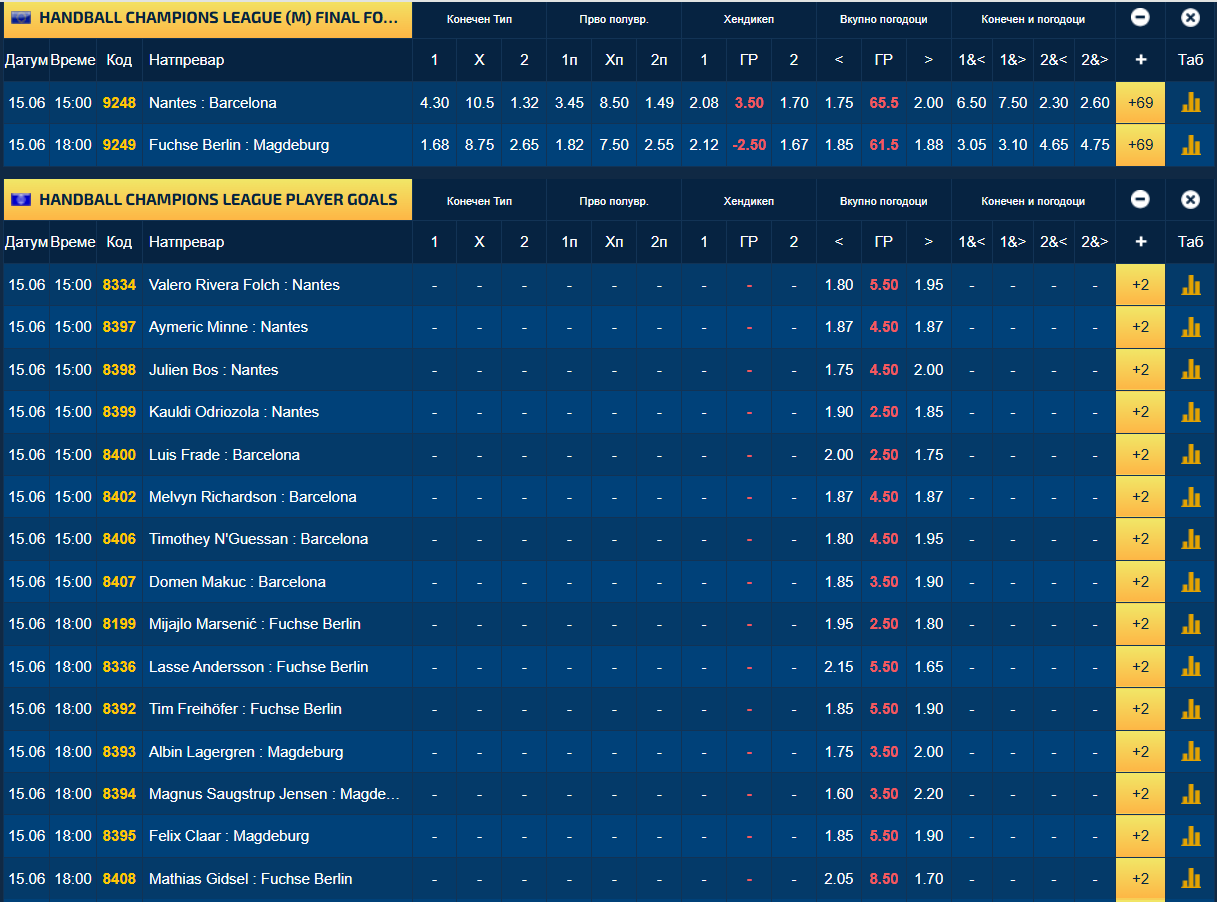Open stats chart for Luis Frade row
Image resolution: width=1217 pixels, height=902 pixels.
coord(1190,455)
